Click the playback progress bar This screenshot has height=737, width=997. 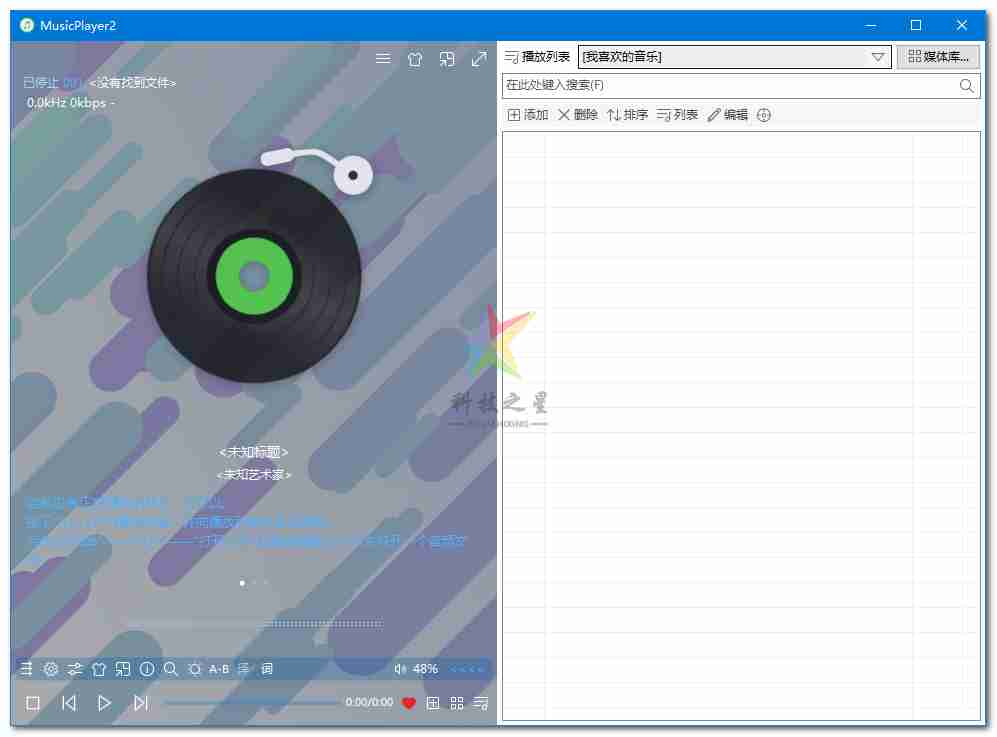click(x=250, y=703)
